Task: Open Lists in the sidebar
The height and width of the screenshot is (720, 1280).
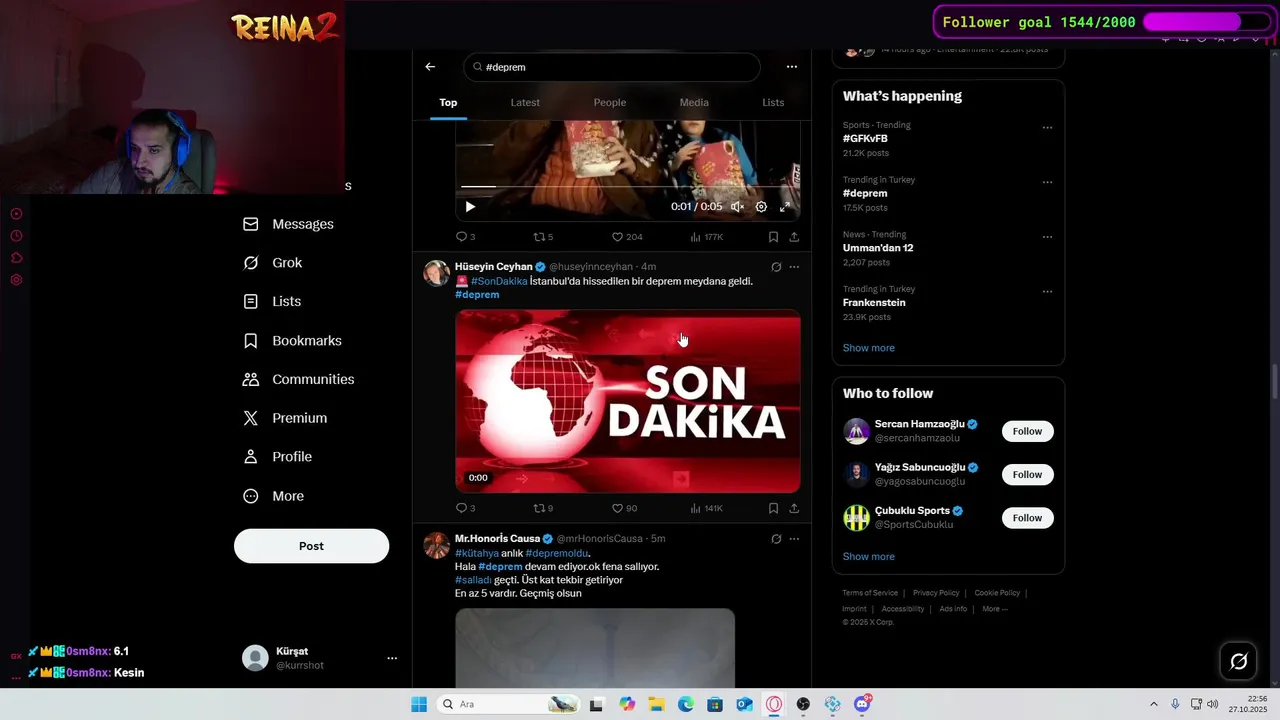Action: pos(272,301)
